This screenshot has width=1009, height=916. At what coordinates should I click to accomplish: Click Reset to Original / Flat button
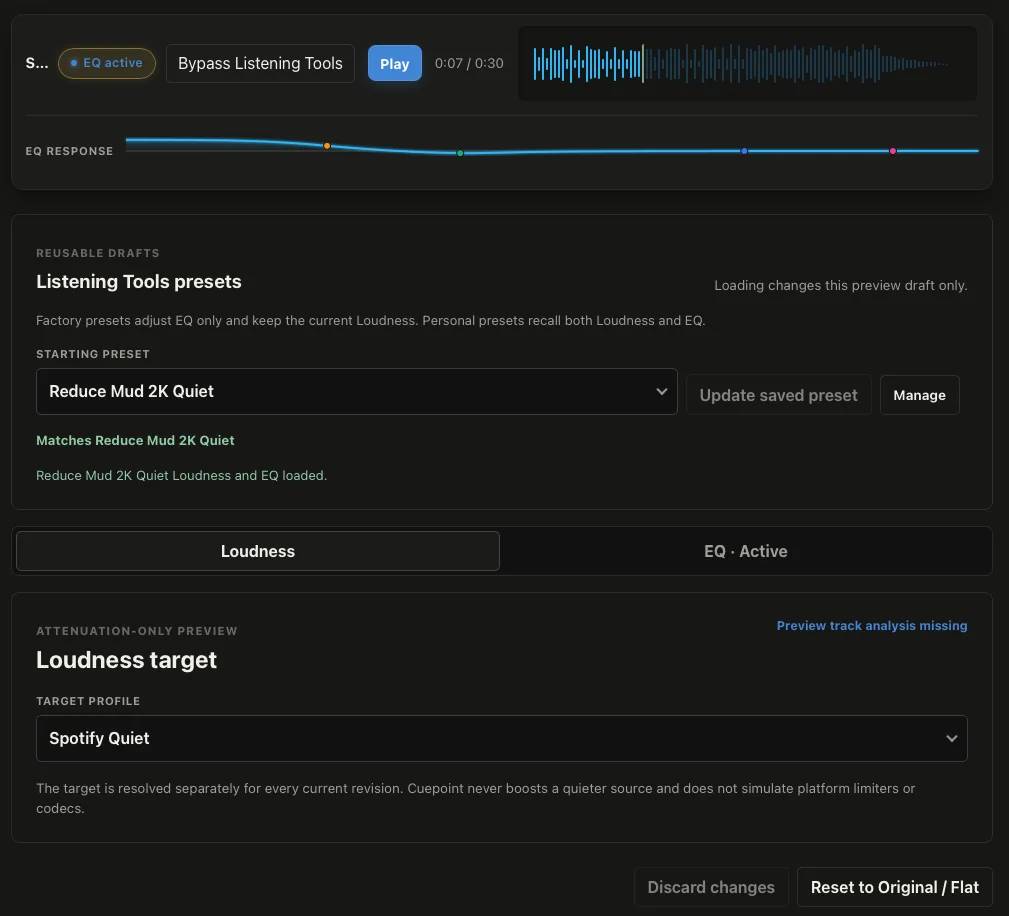click(x=894, y=887)
